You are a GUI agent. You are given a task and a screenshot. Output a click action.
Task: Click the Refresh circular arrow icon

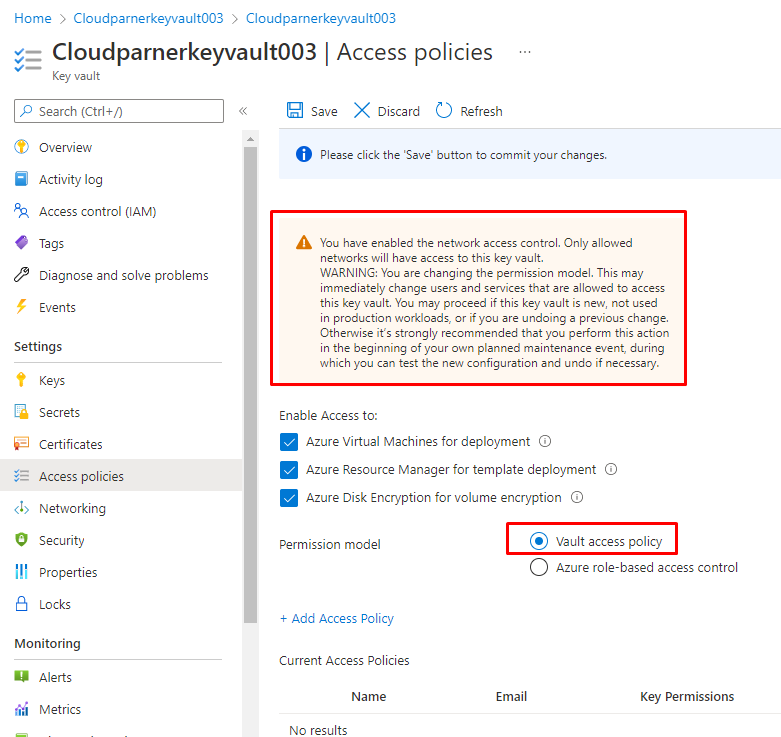click(444, 111)
